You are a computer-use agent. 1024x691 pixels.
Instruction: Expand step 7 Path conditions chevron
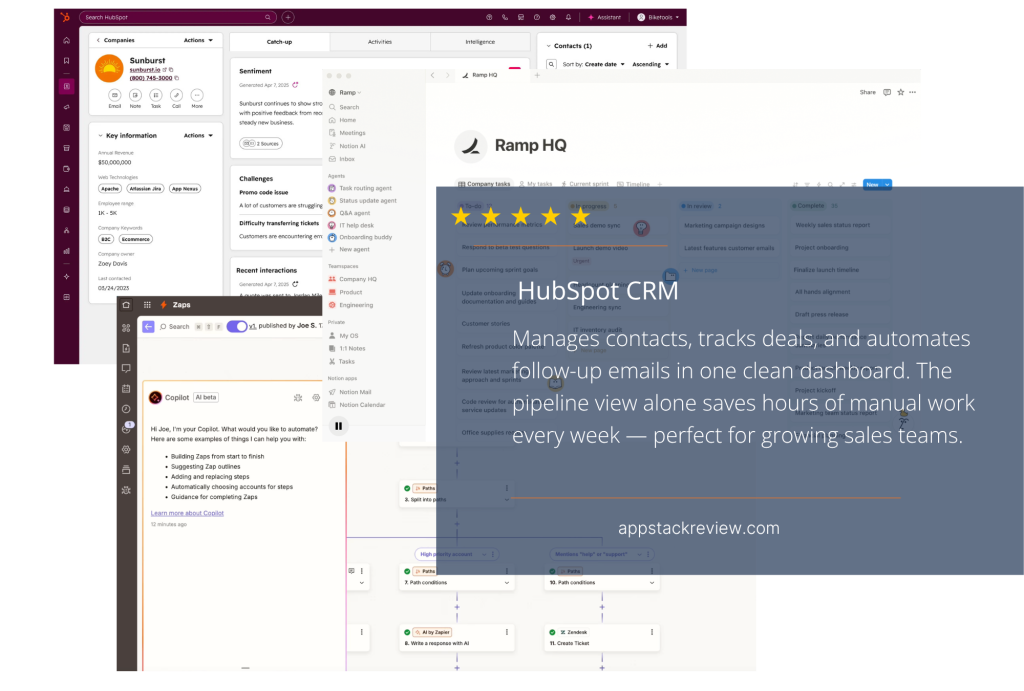(x=506, y=582)
